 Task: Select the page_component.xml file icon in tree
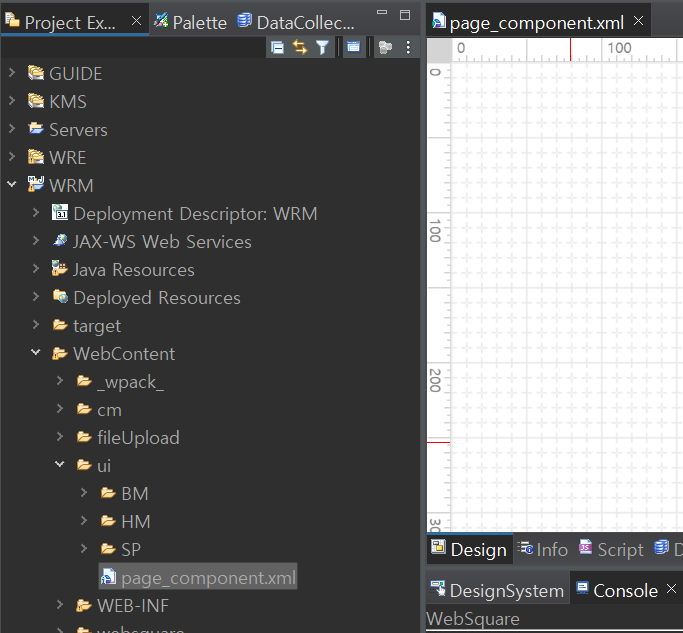[108, 576]
